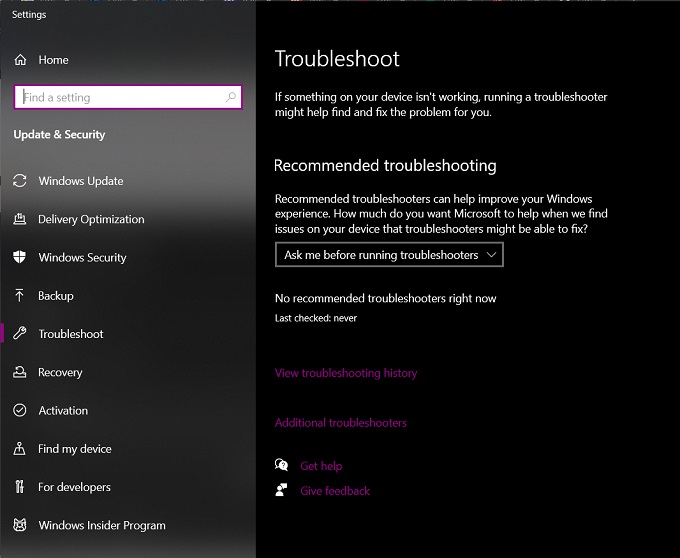The width and height of the screenshot is (680, 558).
Task: Click the Find my device icon
Action: (x=20, y=448)
